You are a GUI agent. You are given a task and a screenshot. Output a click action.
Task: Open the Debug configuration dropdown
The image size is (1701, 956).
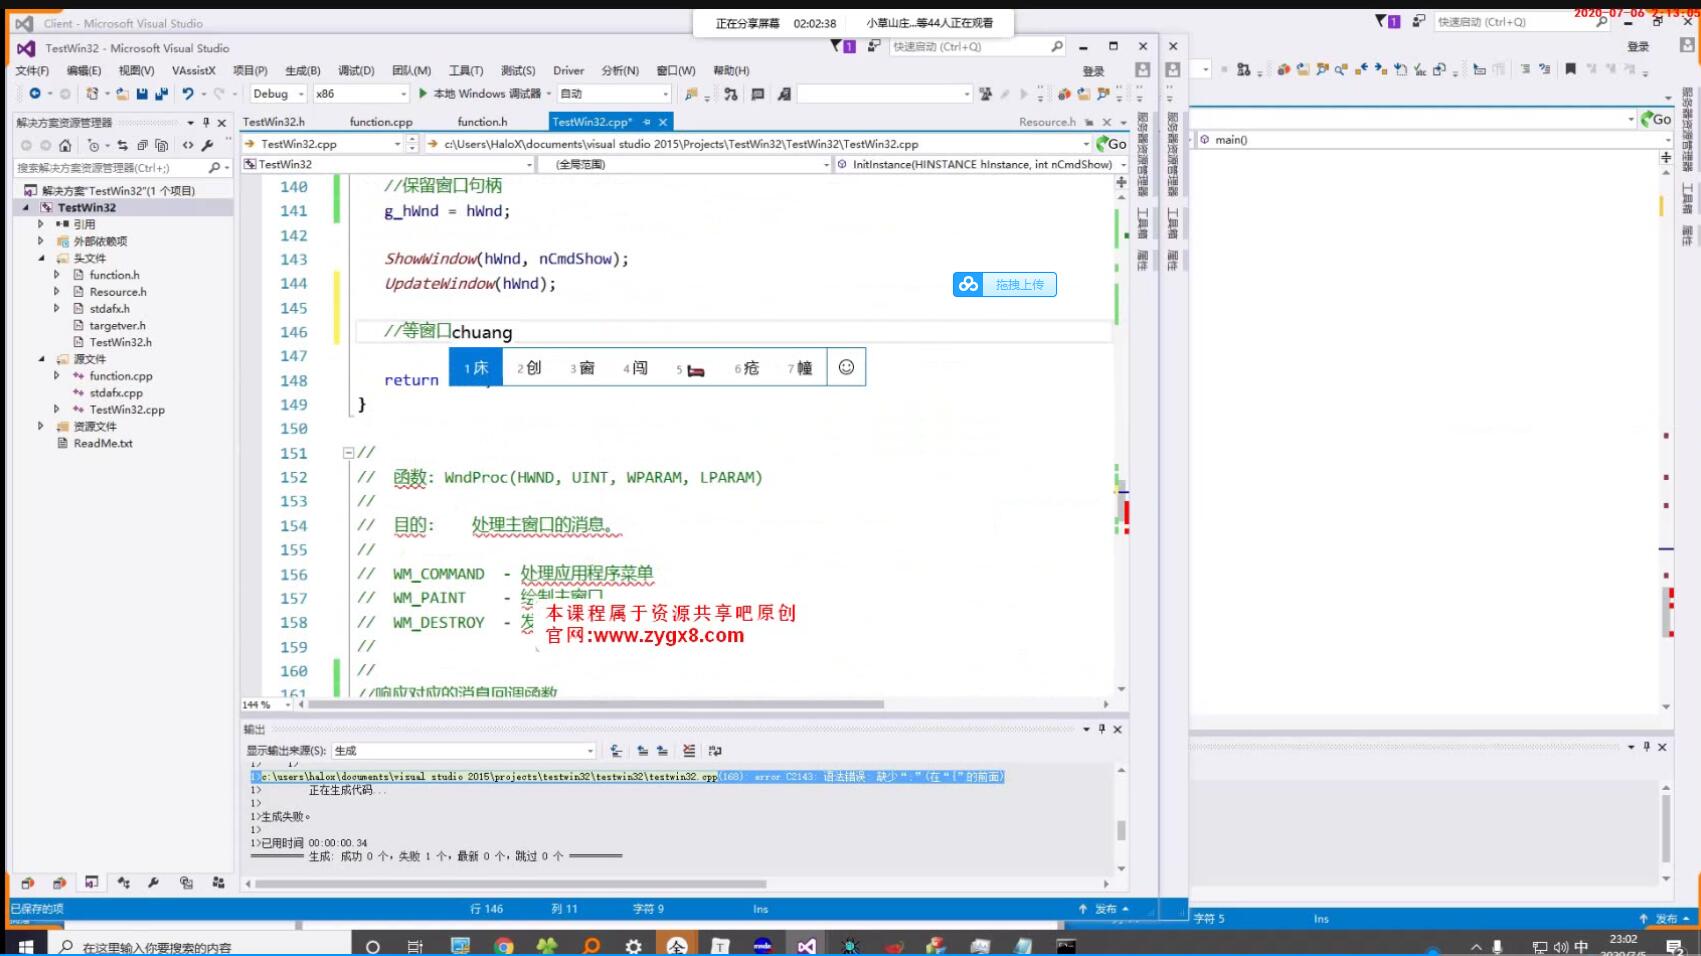[x=278, y=93]
